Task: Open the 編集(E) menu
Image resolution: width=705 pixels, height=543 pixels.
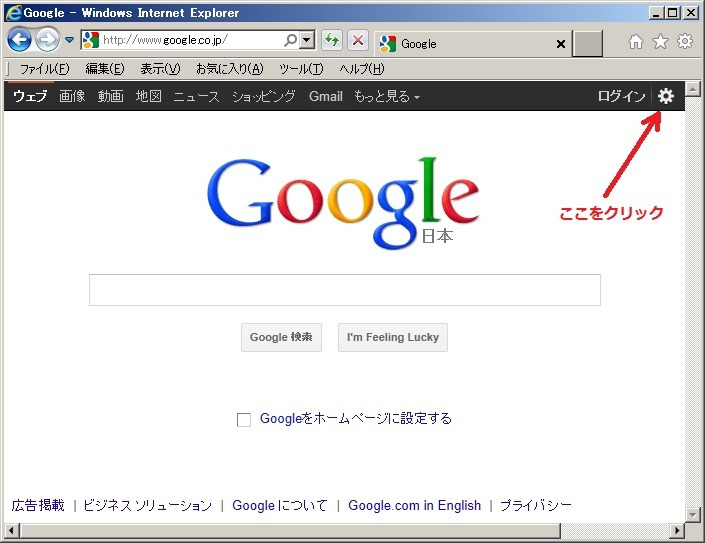Action: (105, 69)
